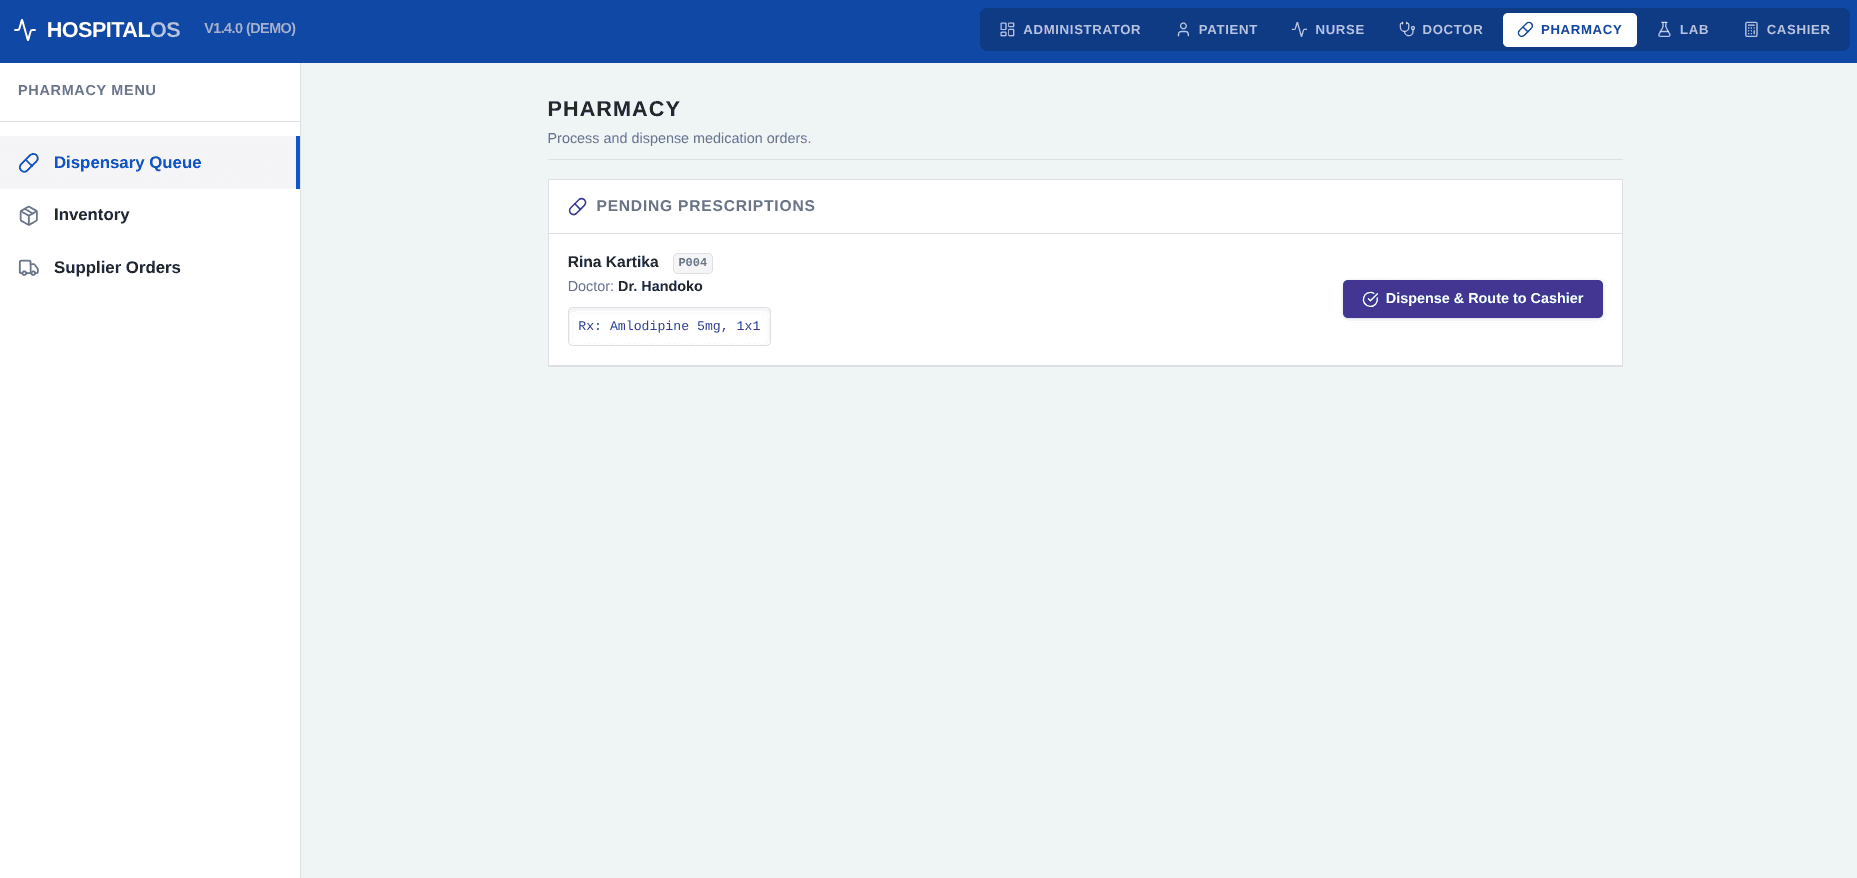Click the Administrator grid icon
This screenshot has width=1857, height=878.
tap(1007, 30)
